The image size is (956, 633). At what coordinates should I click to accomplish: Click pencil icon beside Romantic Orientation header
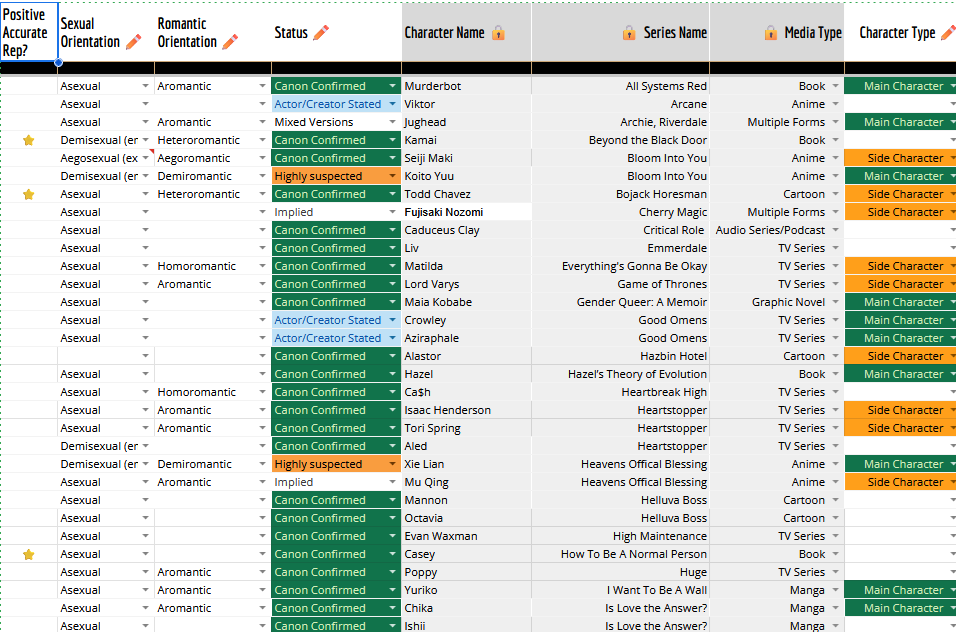tap(230, 42)
